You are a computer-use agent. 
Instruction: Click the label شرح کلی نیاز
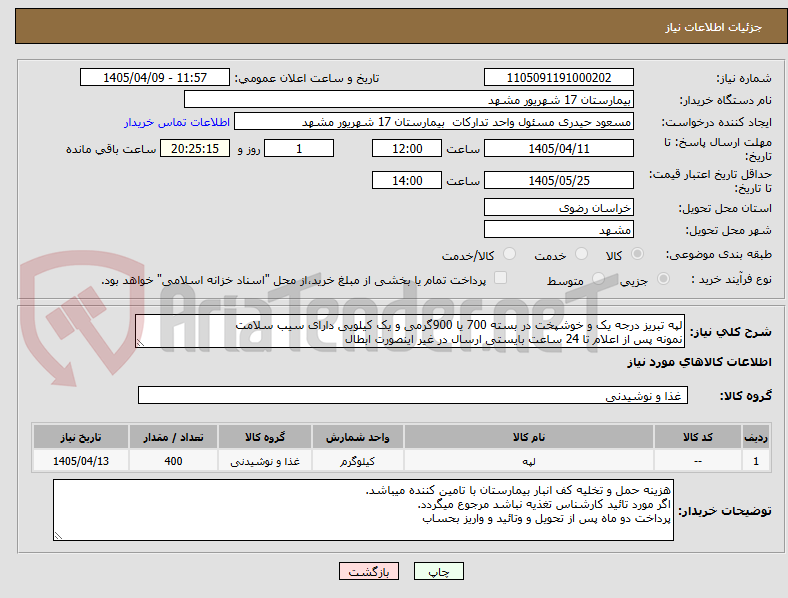tap(731, 331)
